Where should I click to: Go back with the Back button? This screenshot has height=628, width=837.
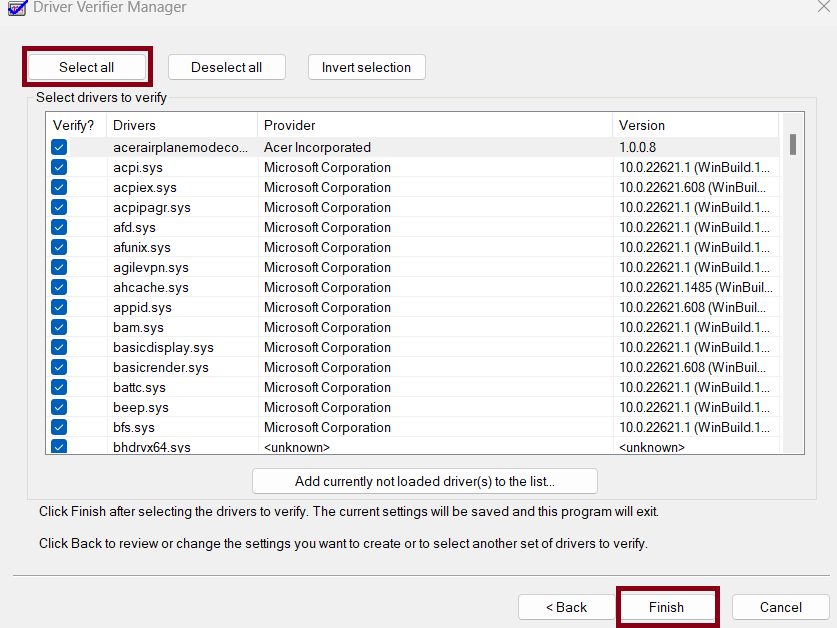pos(566,607)
